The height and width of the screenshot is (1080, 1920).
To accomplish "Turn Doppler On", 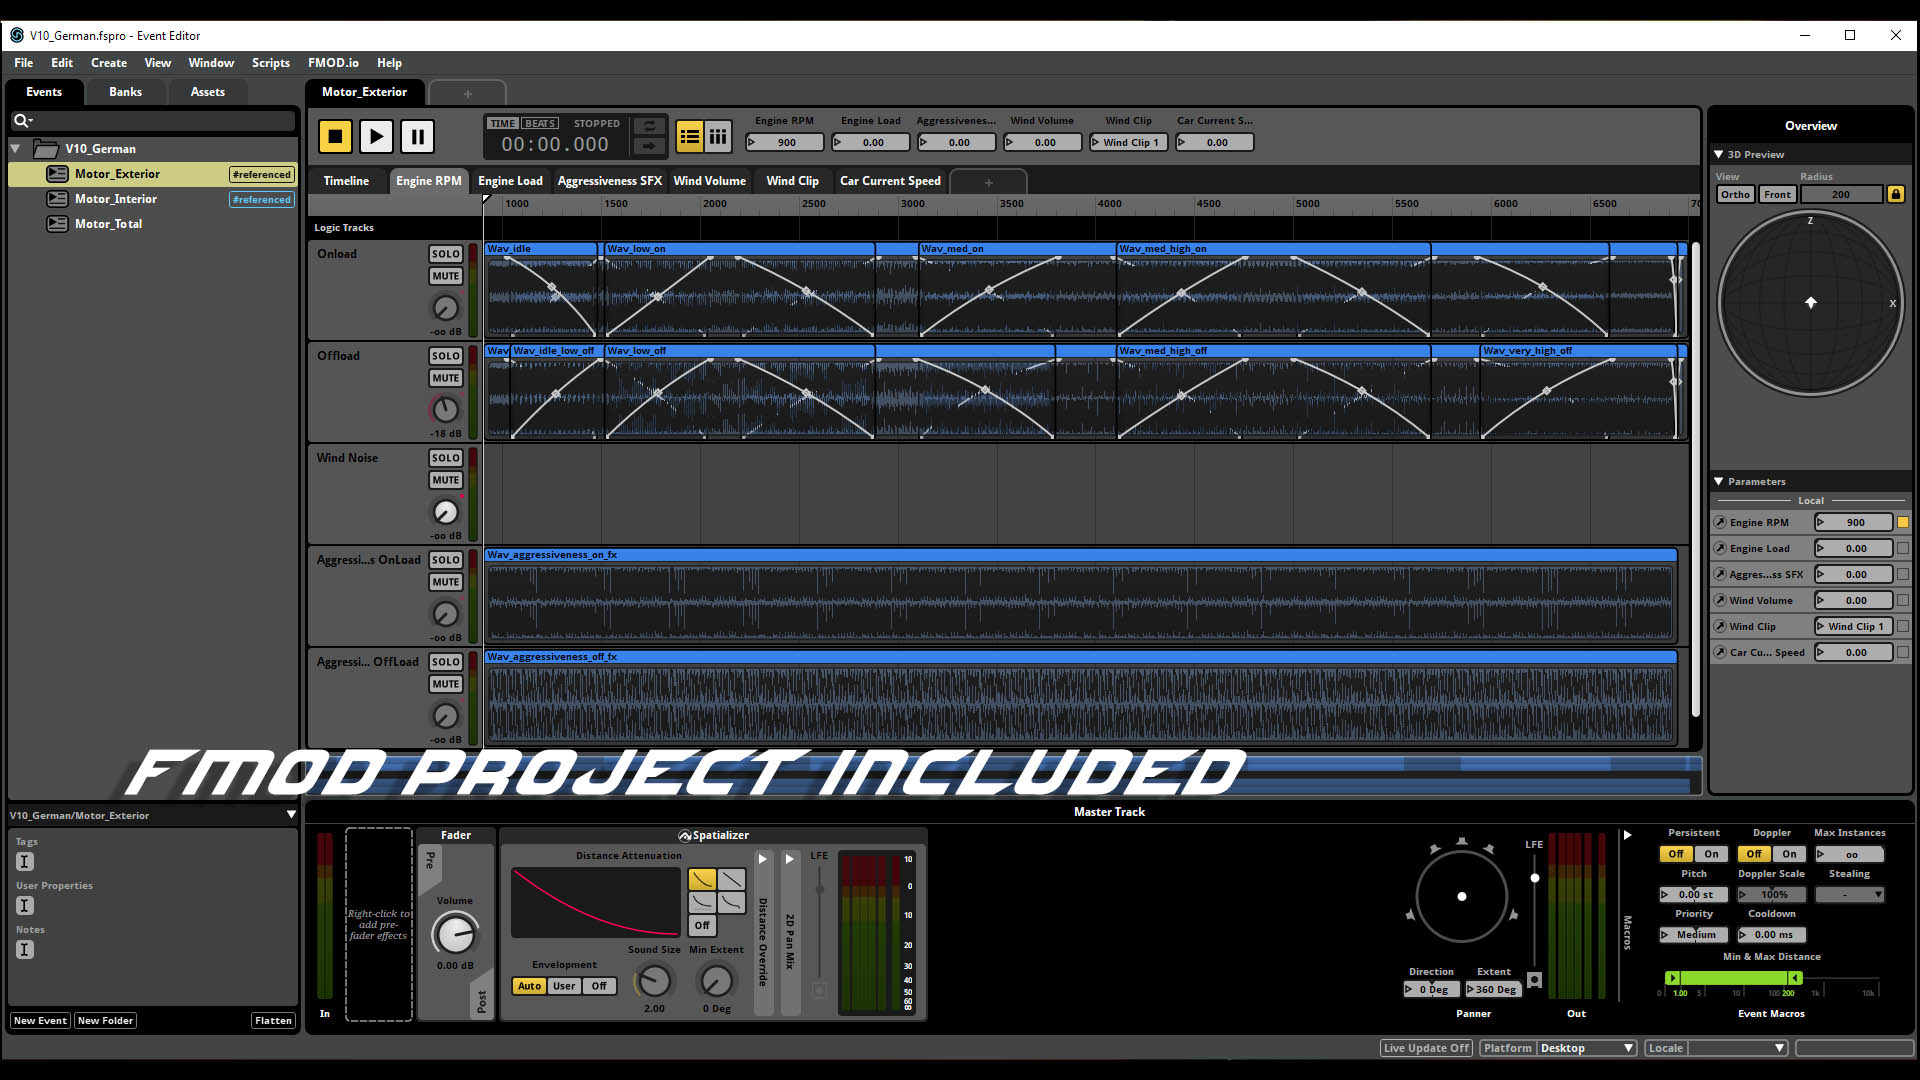I will pyautogui.click(x=1789, y=854).
